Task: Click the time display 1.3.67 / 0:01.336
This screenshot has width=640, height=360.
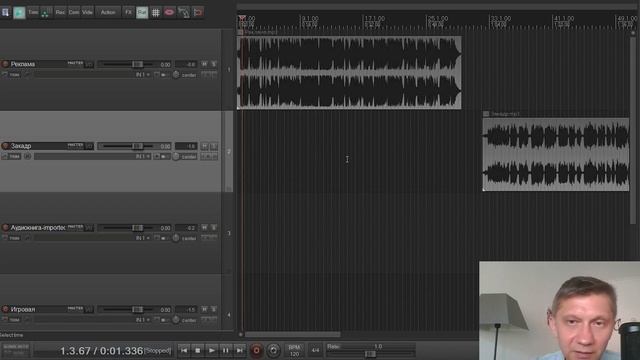Action: tap(102, 351)
